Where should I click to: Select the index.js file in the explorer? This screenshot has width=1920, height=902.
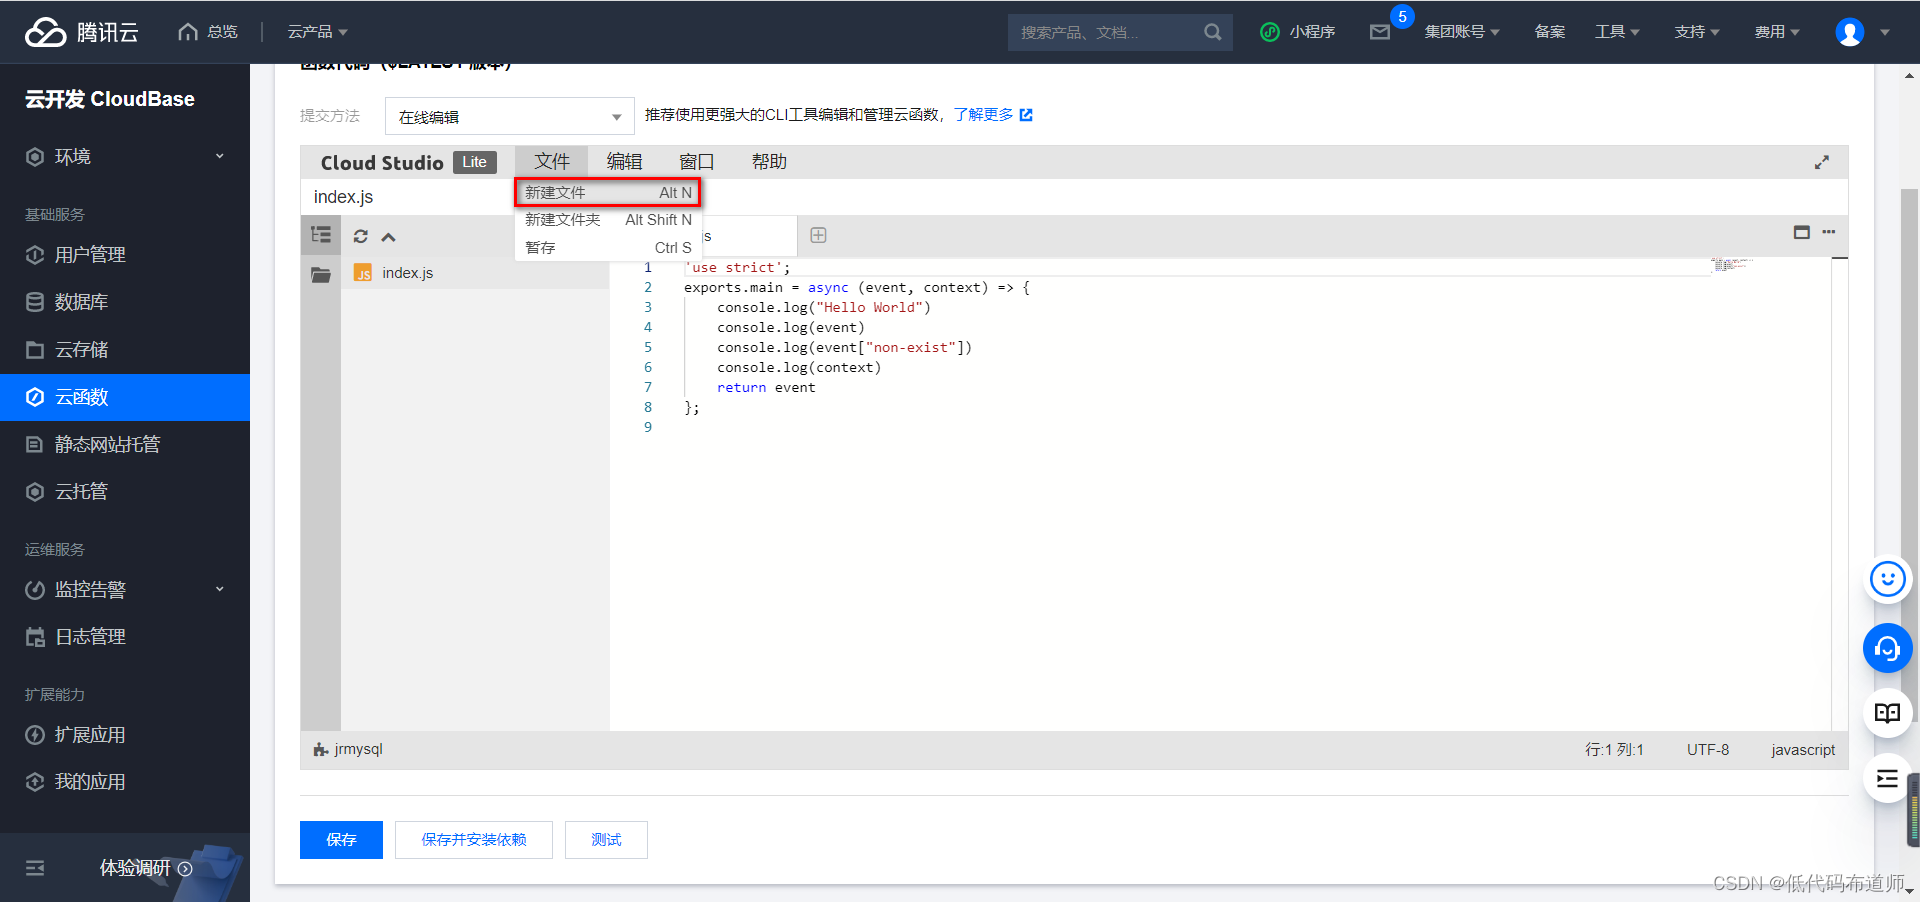[x=406, y=272]
